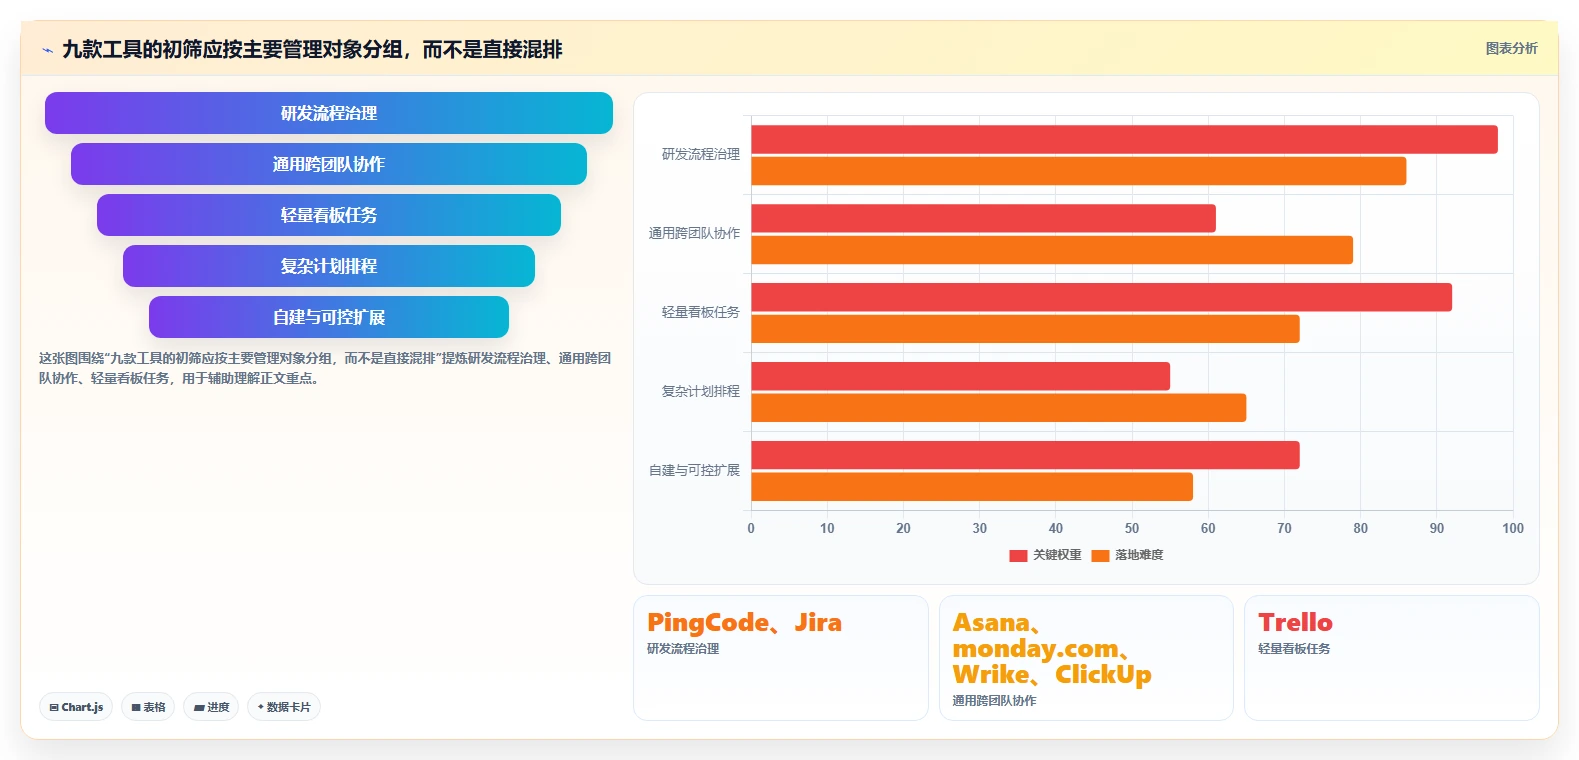This screenshot has width=1579, height=760.
Task: Click the 轻量看板任务 y-axis label
Action: [x=700, y=312]
